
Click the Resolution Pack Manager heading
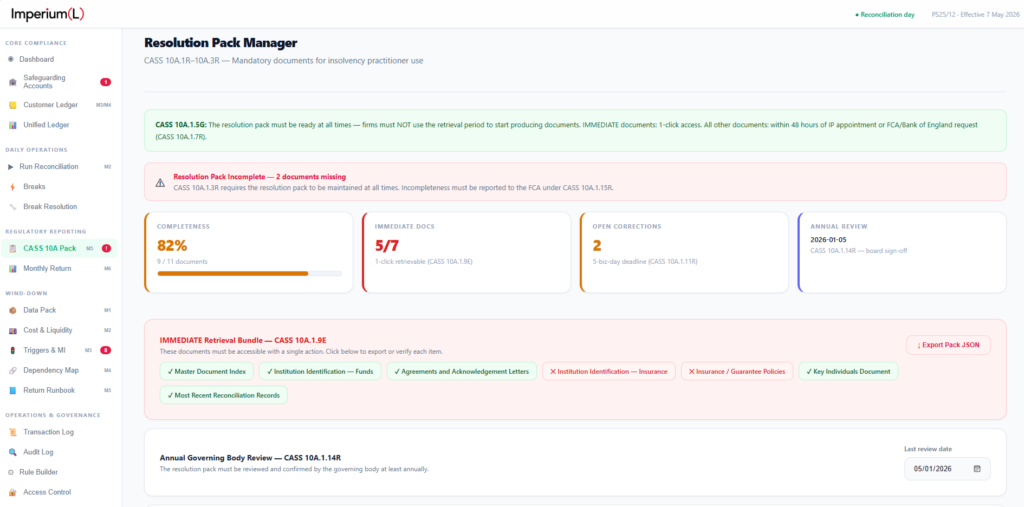point(221,43)
